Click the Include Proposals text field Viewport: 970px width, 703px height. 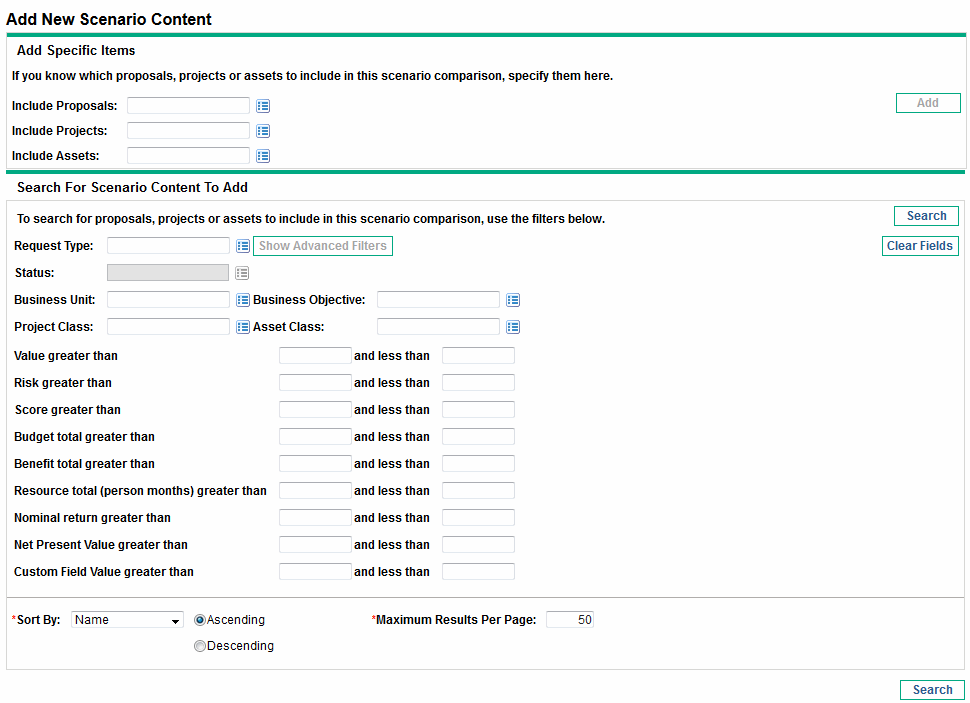tap(188, 106)
